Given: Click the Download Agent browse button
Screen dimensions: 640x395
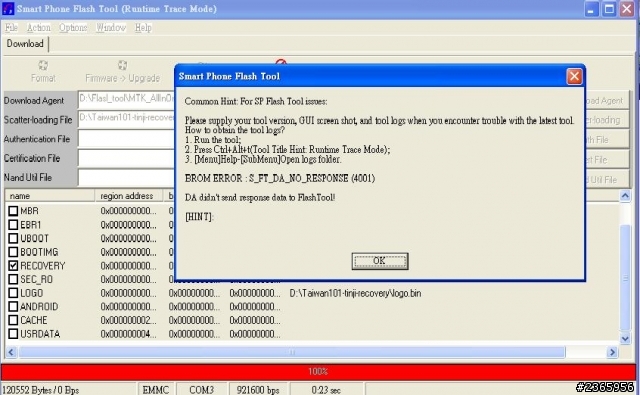Looking at the screenshot, I should pyautogui.click(x=607, y=100).
